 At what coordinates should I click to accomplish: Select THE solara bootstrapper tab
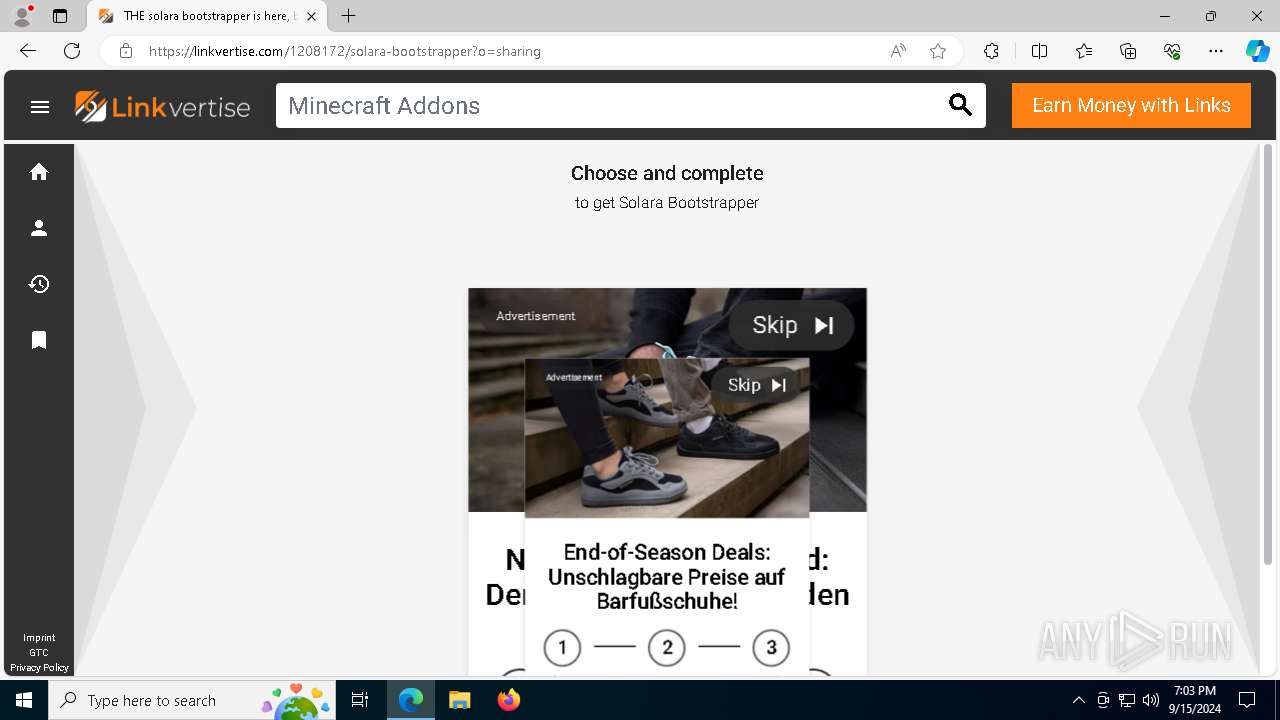tap(208, 16)
